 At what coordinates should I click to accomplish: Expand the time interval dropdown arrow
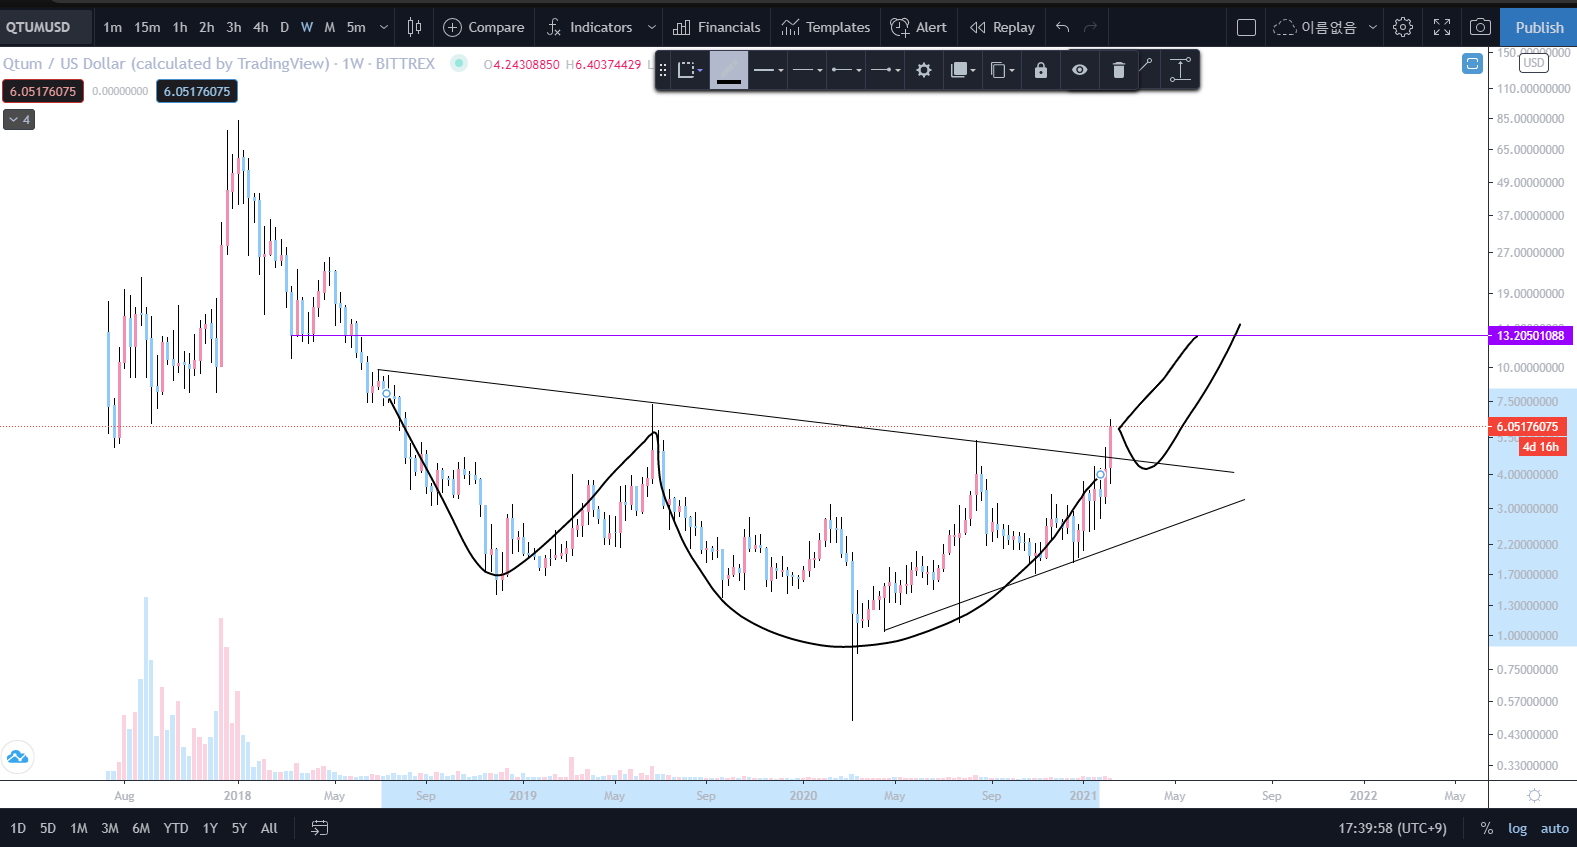[383, 27]
